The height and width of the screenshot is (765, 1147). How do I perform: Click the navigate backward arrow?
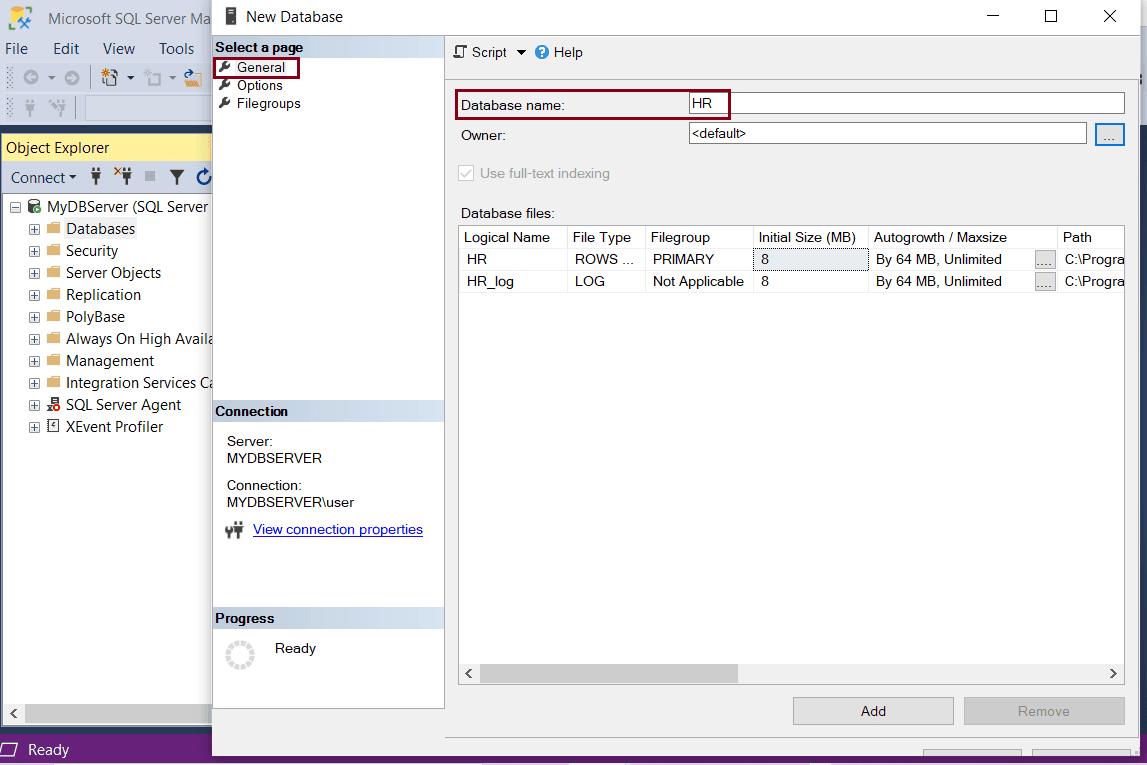point(30,77)
